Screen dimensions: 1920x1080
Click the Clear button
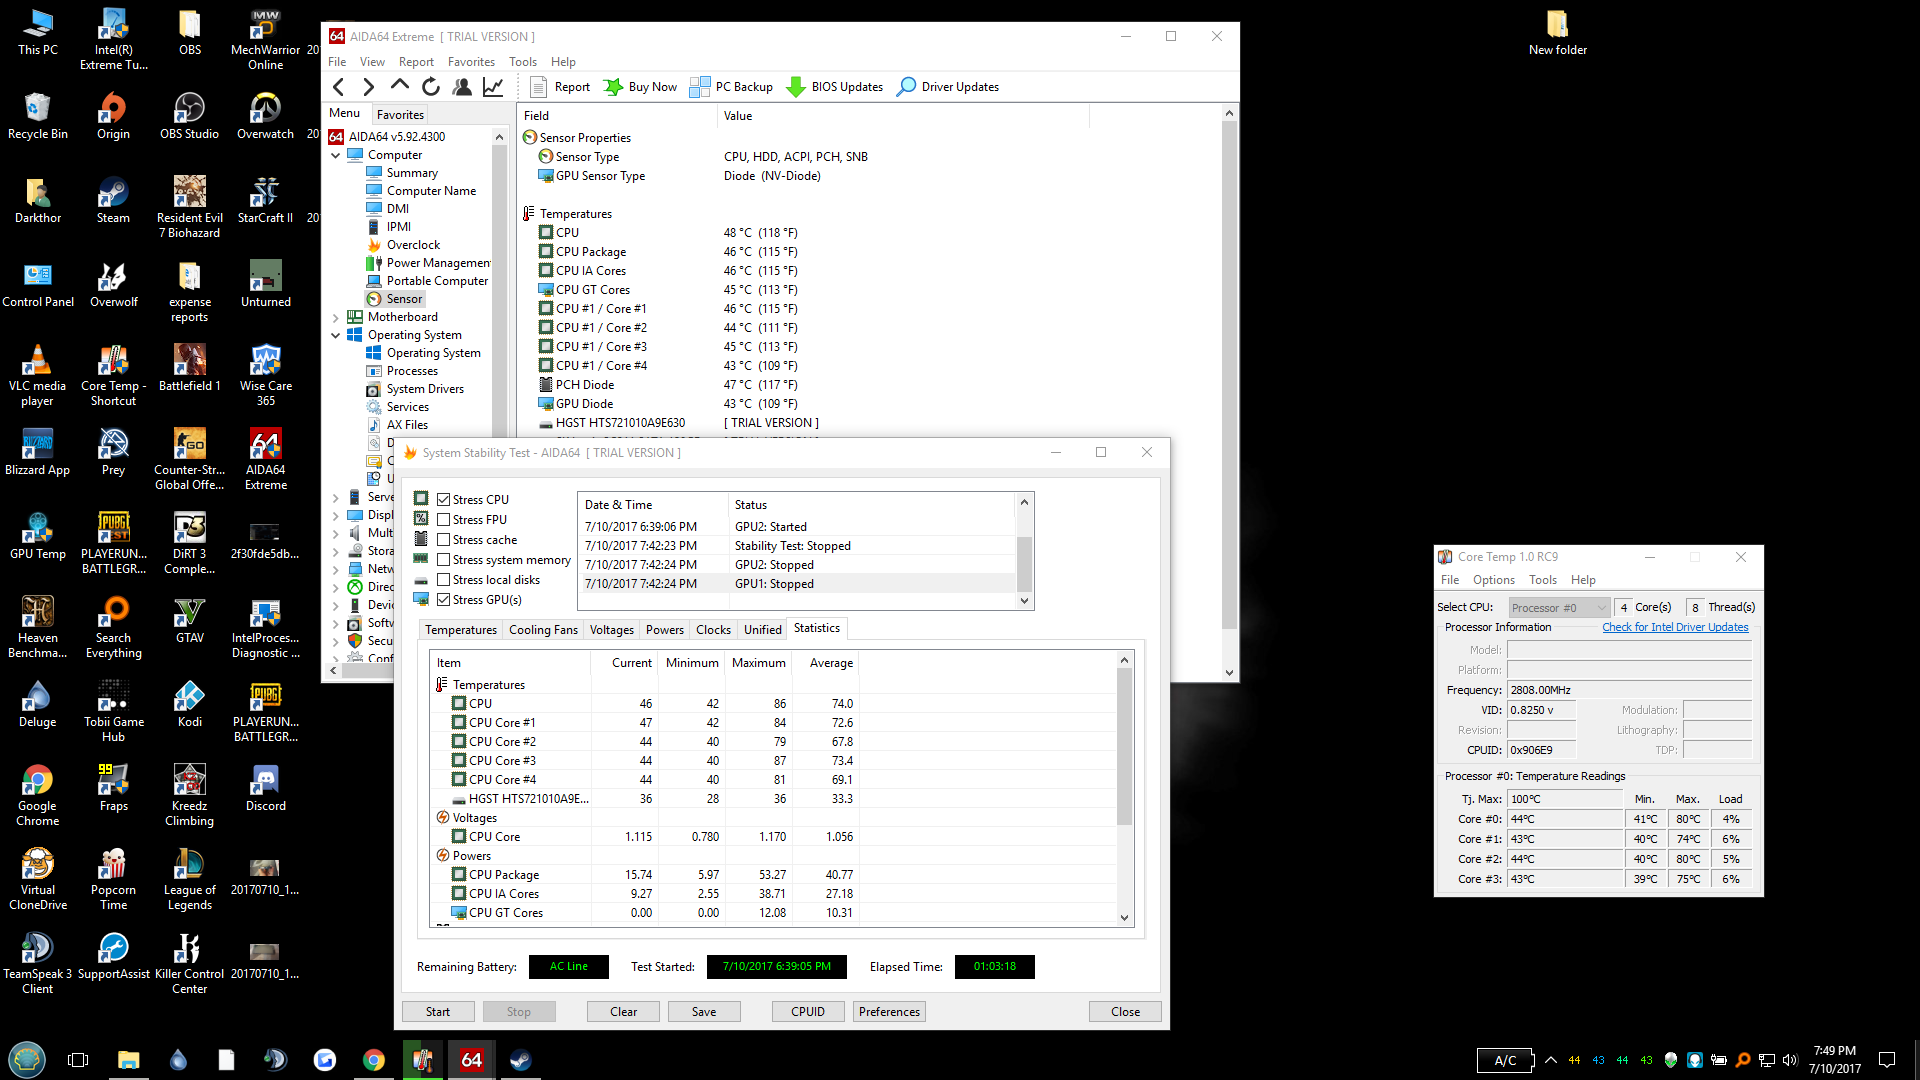tap(623, 1012)
